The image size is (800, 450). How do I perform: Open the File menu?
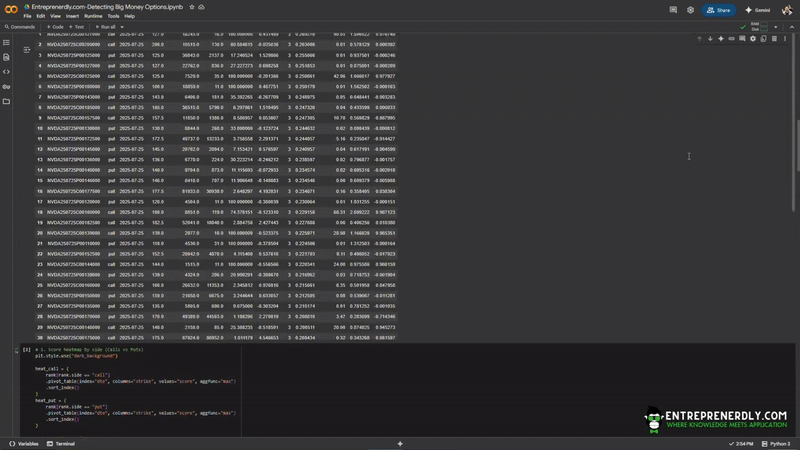coord(27,16)
